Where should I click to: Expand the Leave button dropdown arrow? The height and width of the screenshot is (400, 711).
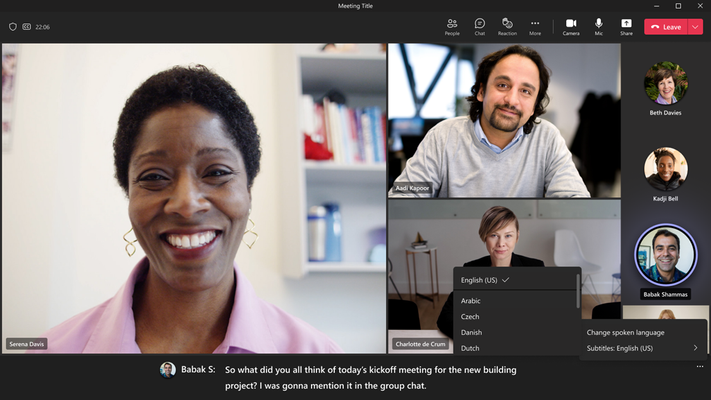tap(695, 27)
